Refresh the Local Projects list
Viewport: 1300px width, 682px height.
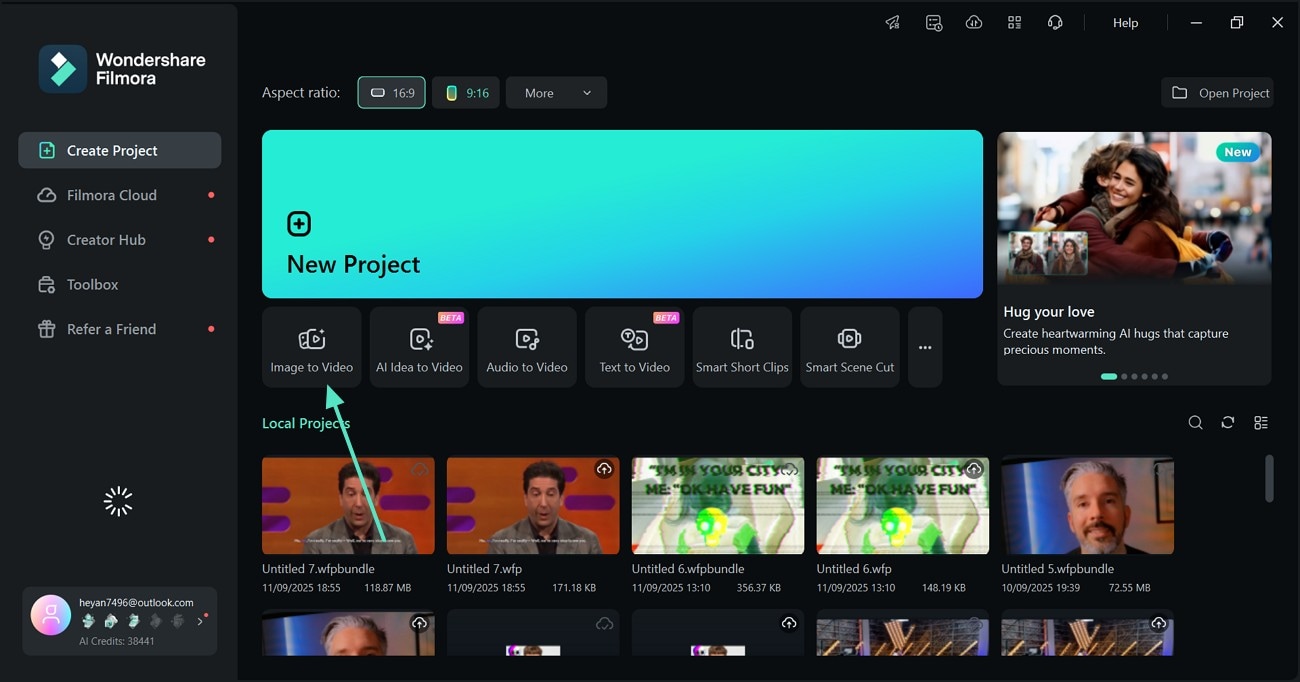coord(1228,422)
